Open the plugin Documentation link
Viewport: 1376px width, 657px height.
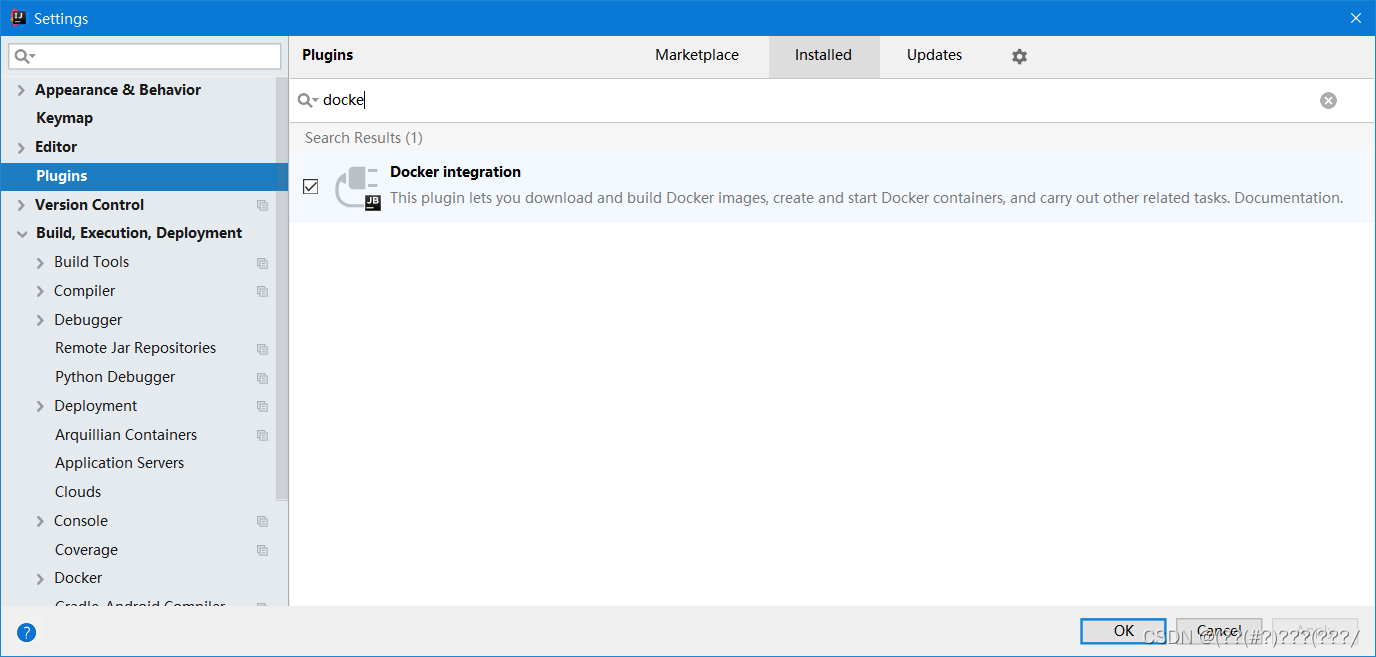(1288, 198)
